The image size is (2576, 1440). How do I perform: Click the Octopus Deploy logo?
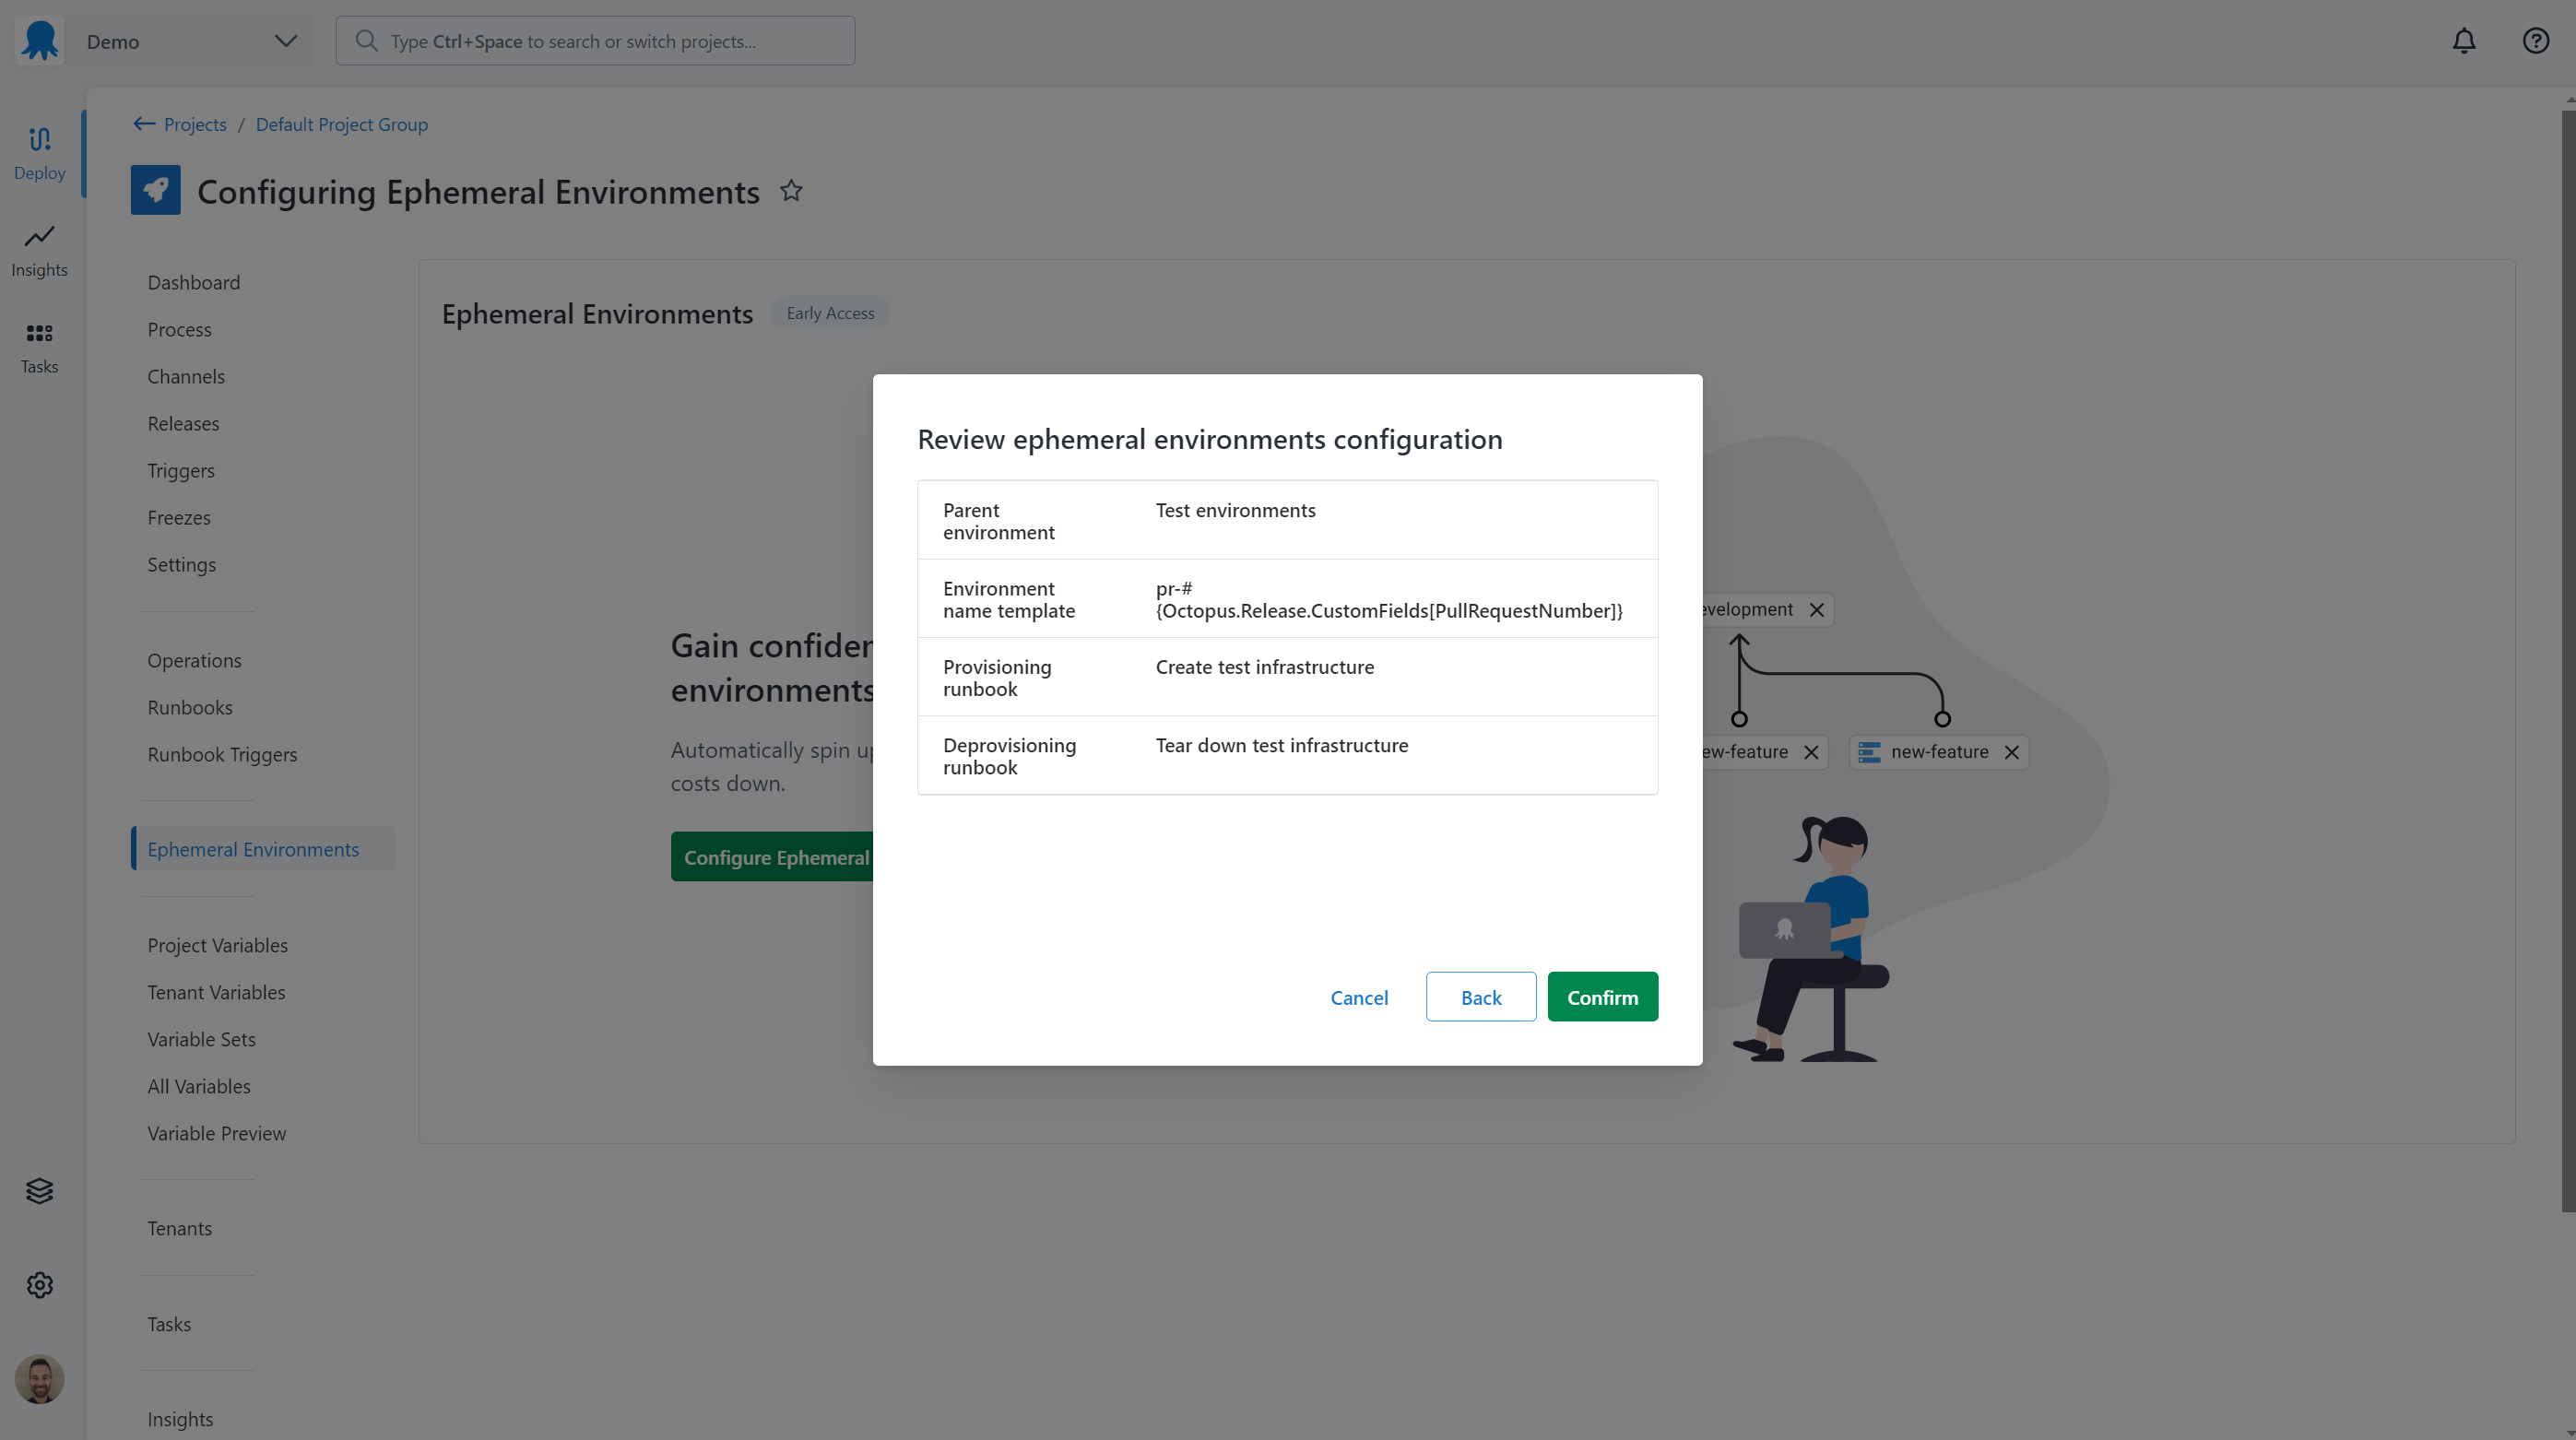tap(40, 41)
